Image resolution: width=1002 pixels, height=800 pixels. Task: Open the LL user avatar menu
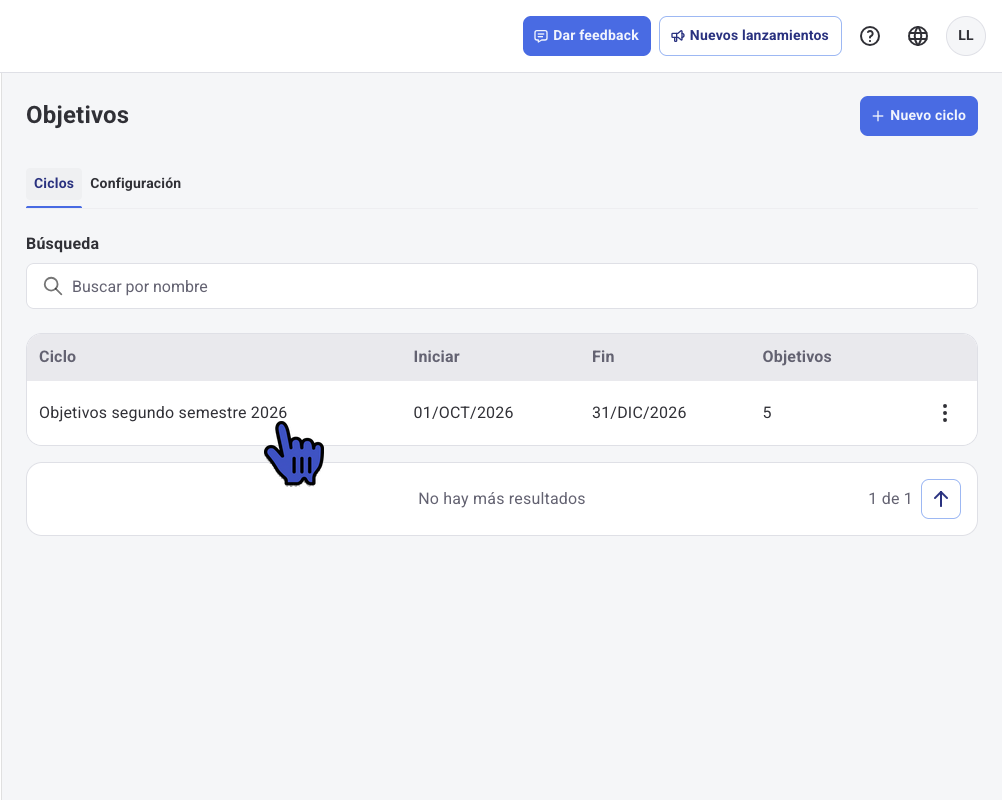tap(966, 36)
